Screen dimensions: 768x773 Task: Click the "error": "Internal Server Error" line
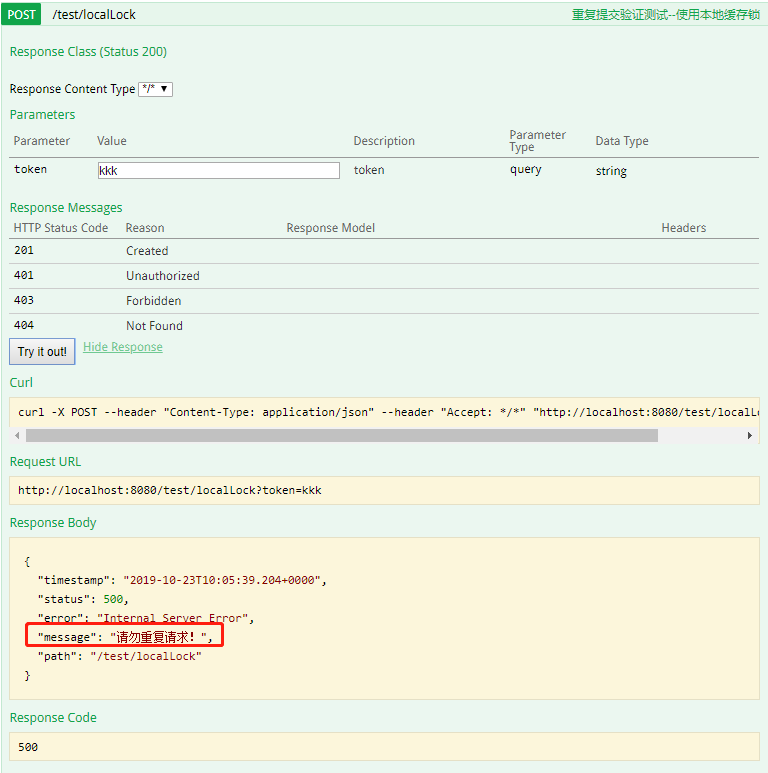tap(146, 618)
